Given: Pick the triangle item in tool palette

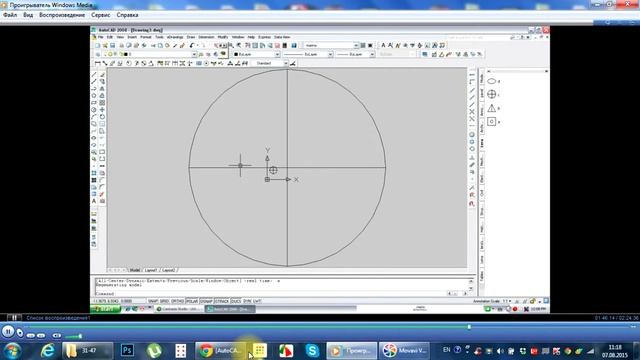Looking at the screenshot, I should coord(492,108).
